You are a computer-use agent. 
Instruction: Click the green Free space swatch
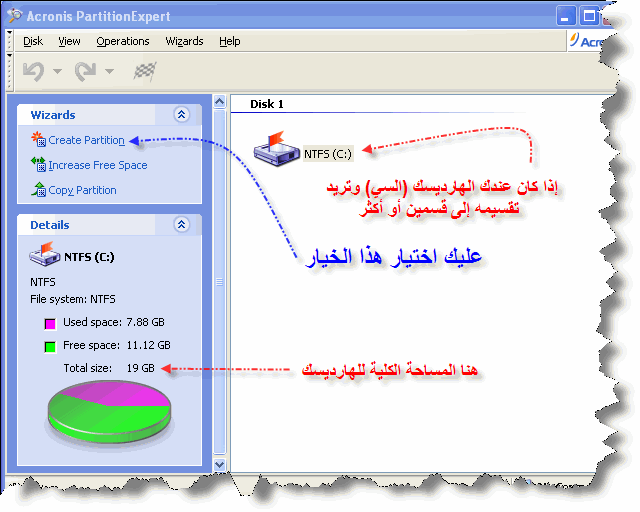(50, 347)
